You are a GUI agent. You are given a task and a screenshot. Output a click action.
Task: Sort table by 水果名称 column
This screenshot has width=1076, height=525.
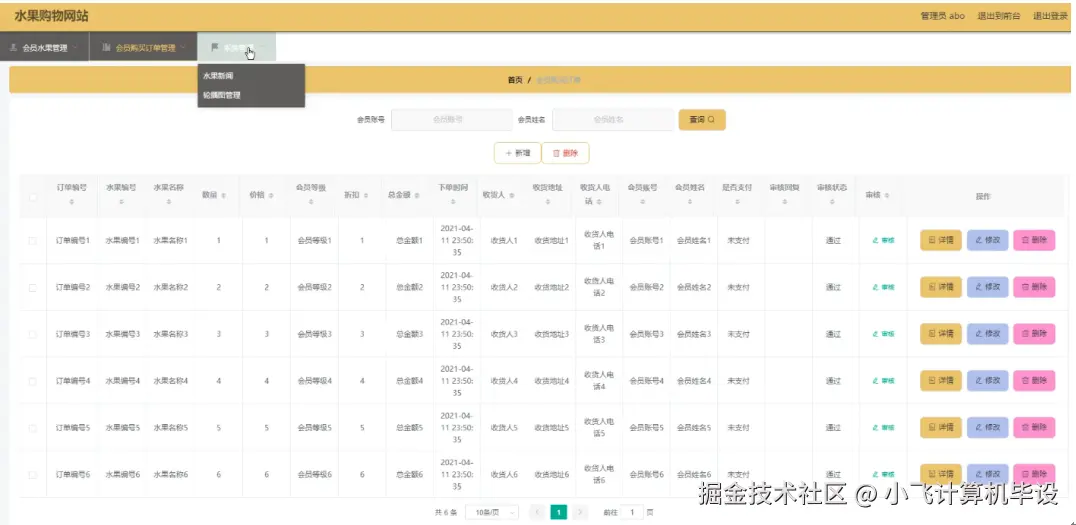pyautogui.click(x=169, y=202)
